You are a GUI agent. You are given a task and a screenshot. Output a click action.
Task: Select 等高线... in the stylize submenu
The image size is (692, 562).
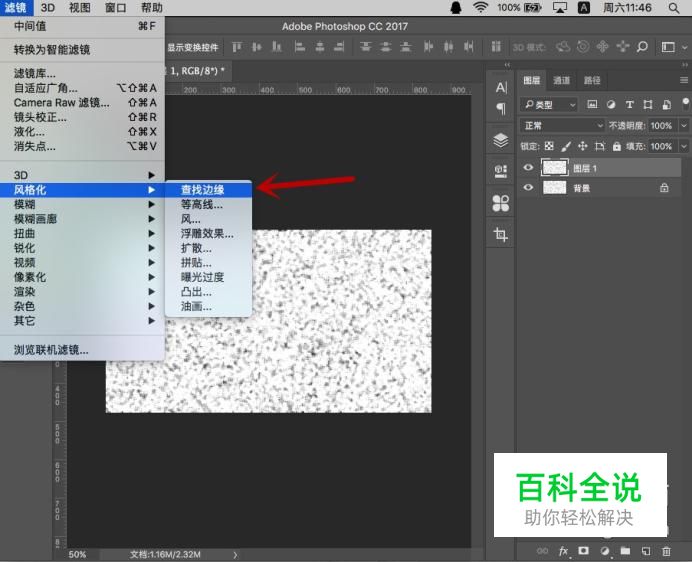tap(208, 204)
